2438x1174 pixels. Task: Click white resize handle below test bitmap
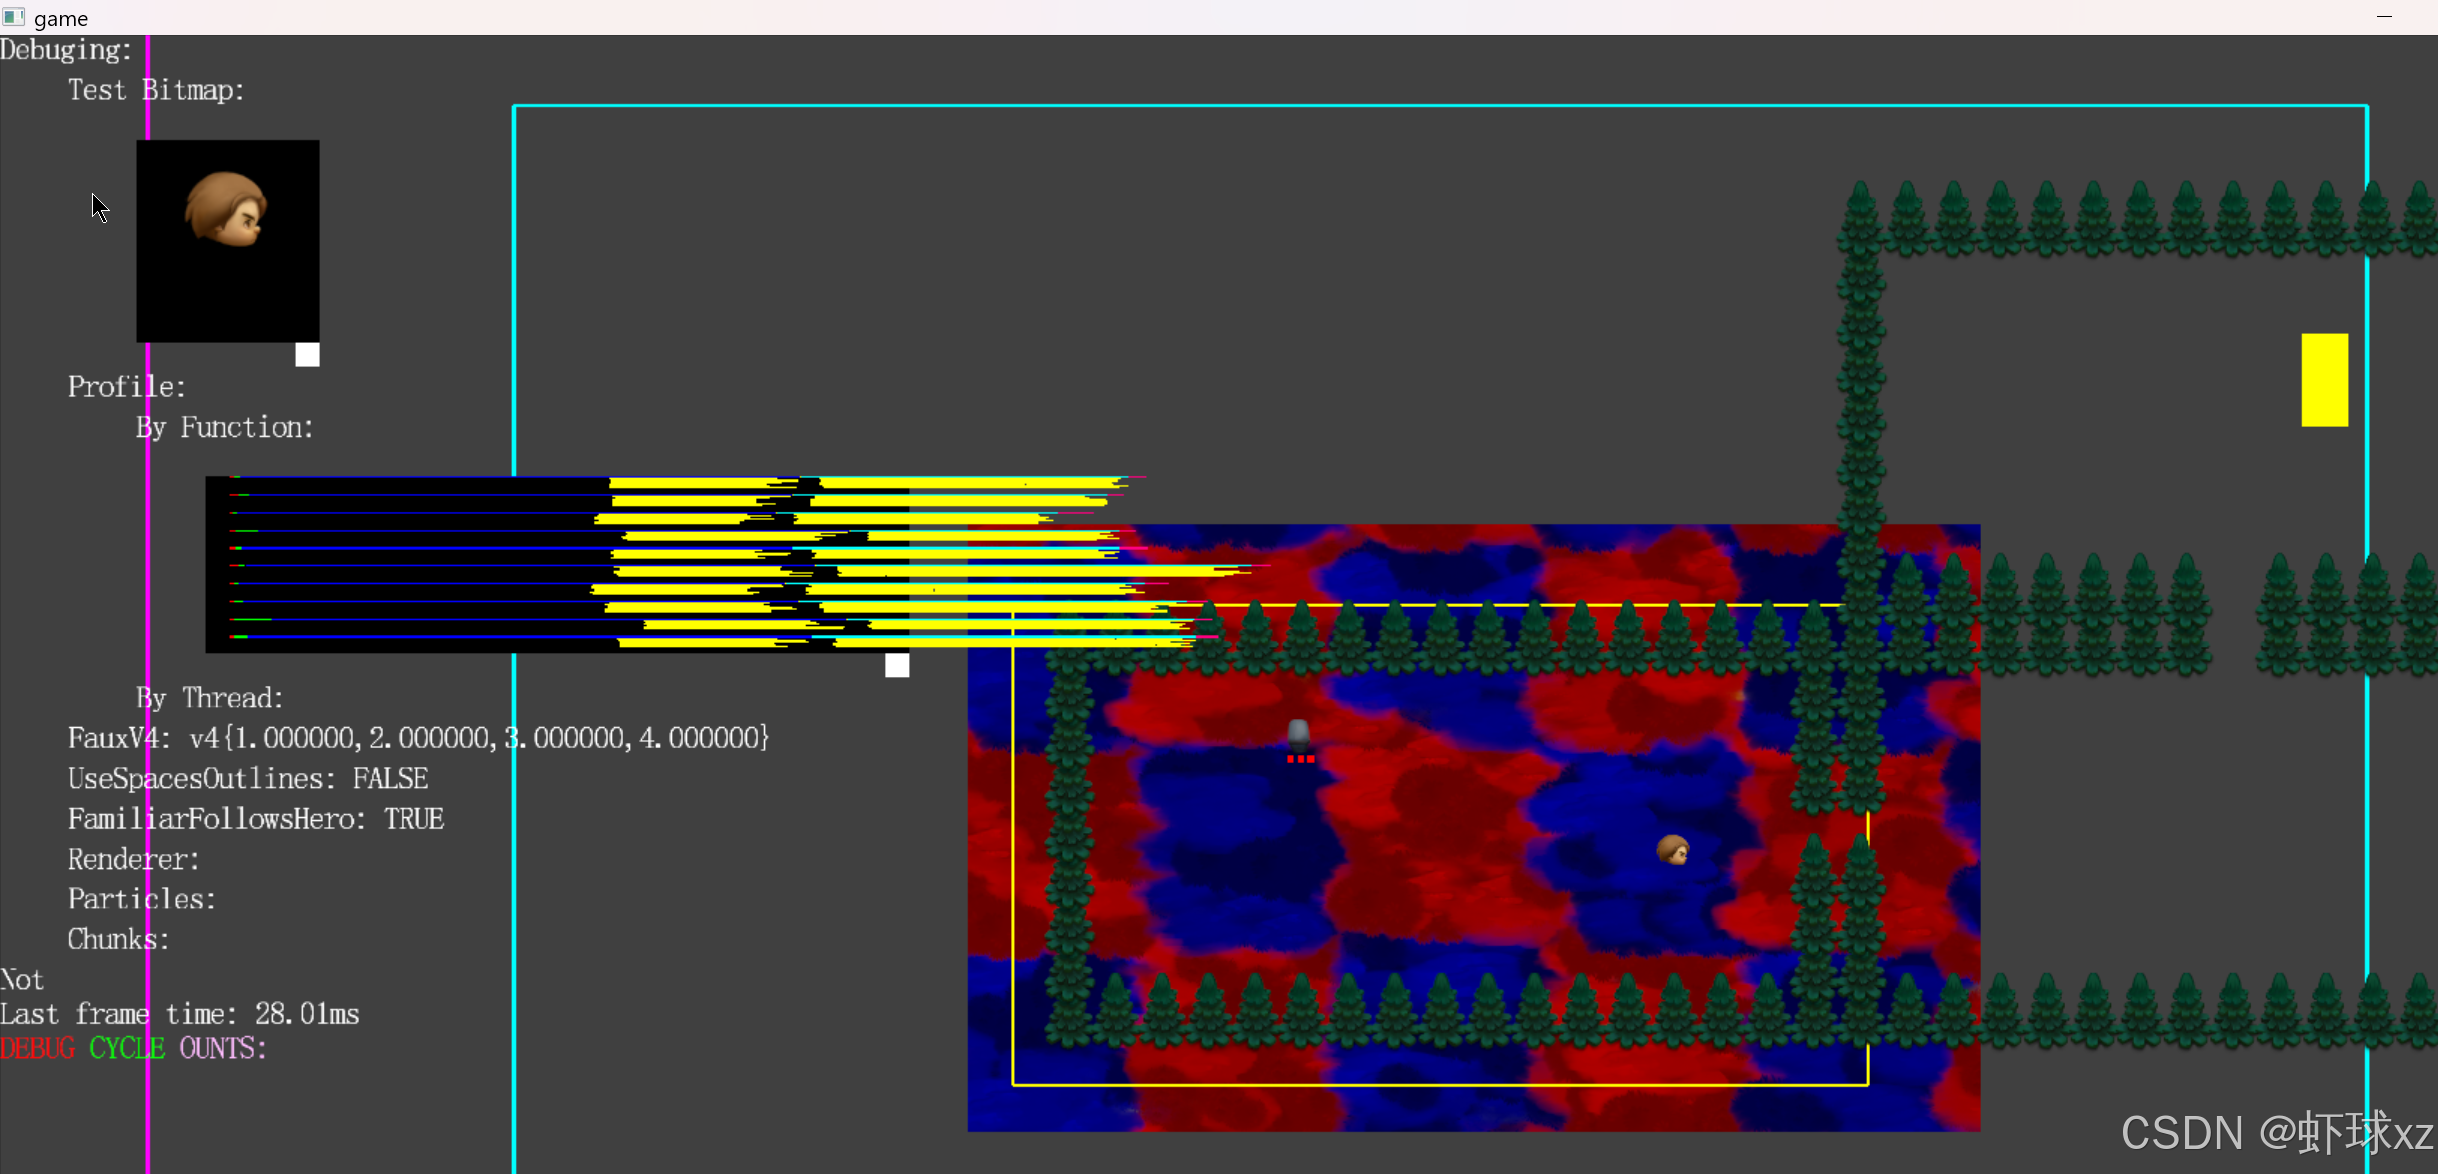click(307, 355)
